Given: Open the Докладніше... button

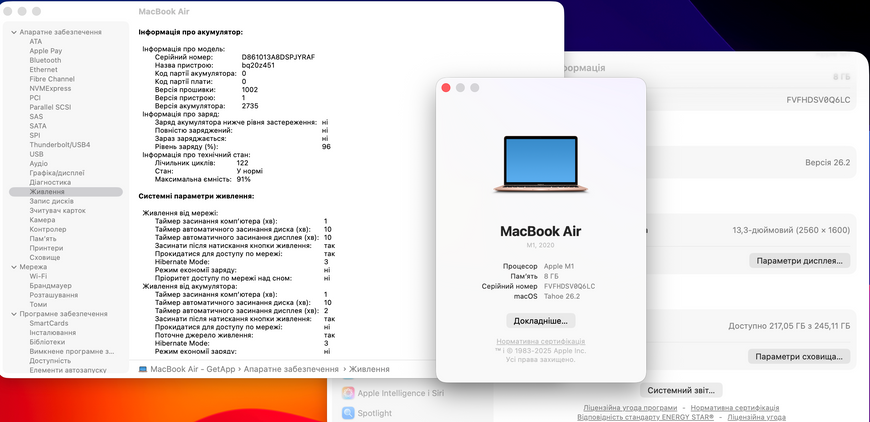Looking at the screenshot, I should point(540,321).
